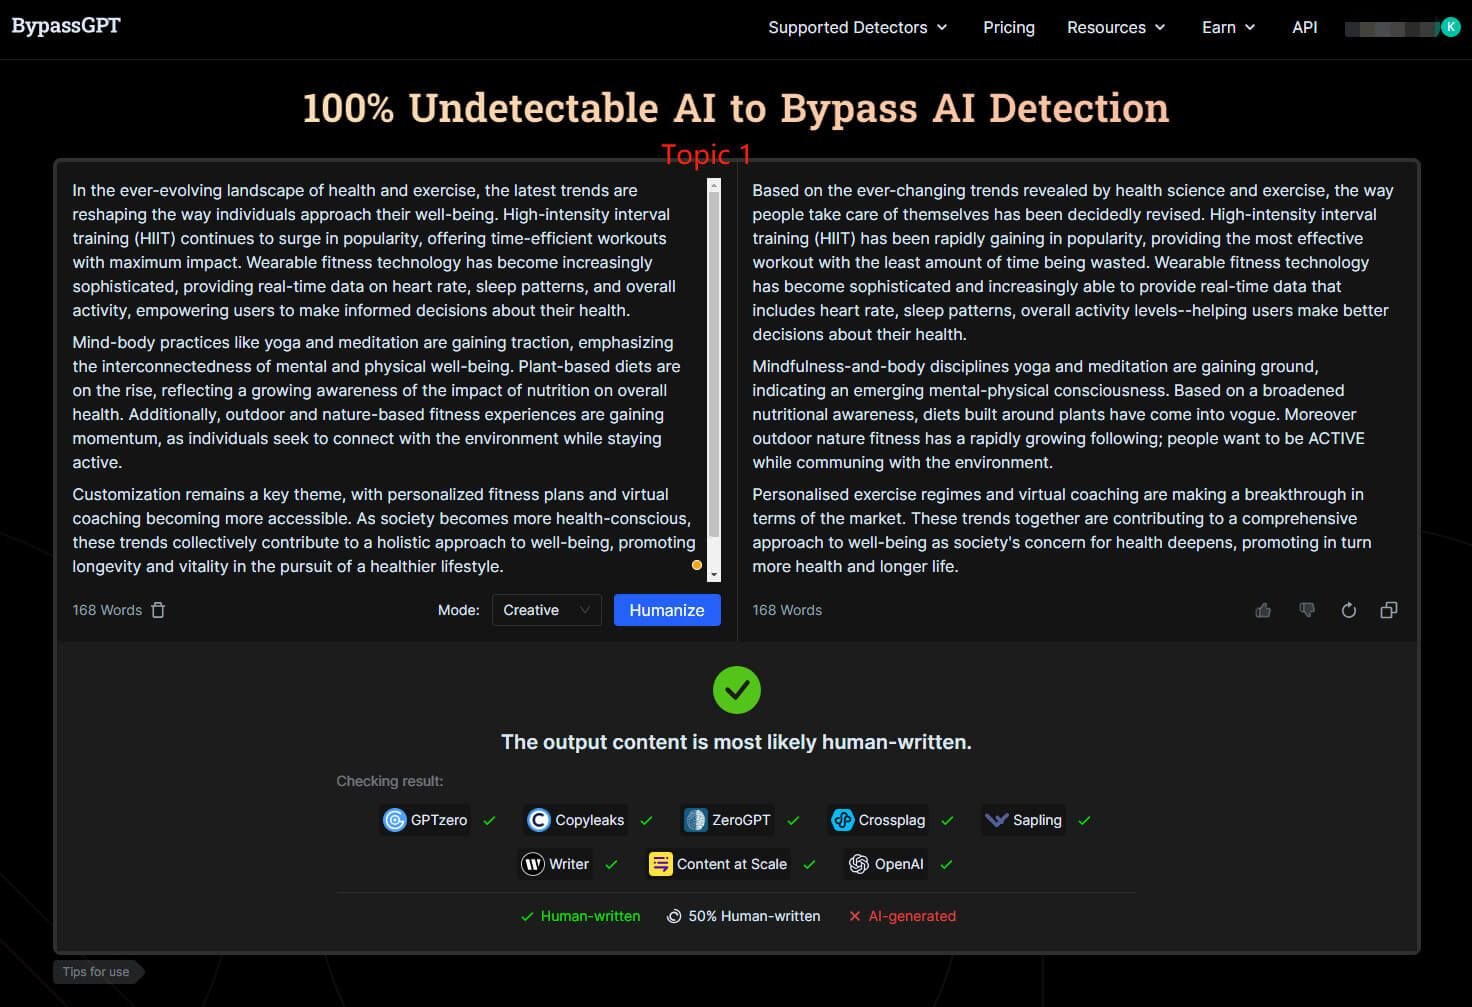Go to the API page
Viewport: 1472px width, 1007px height.
1304,27
